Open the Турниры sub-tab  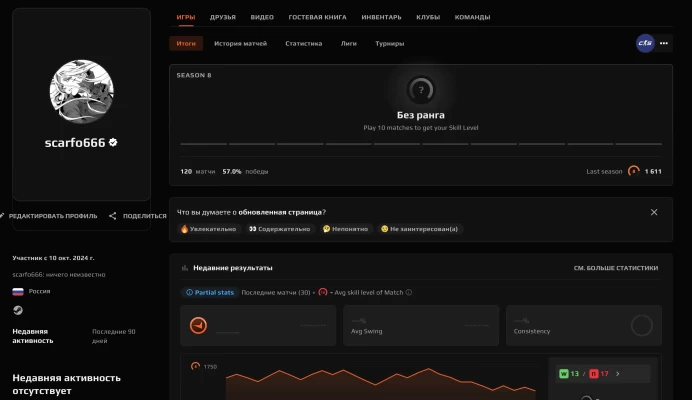390,43
